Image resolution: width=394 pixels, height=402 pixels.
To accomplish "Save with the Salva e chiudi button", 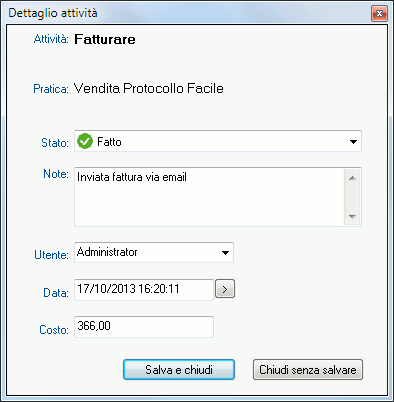I will tap(179, 369).
